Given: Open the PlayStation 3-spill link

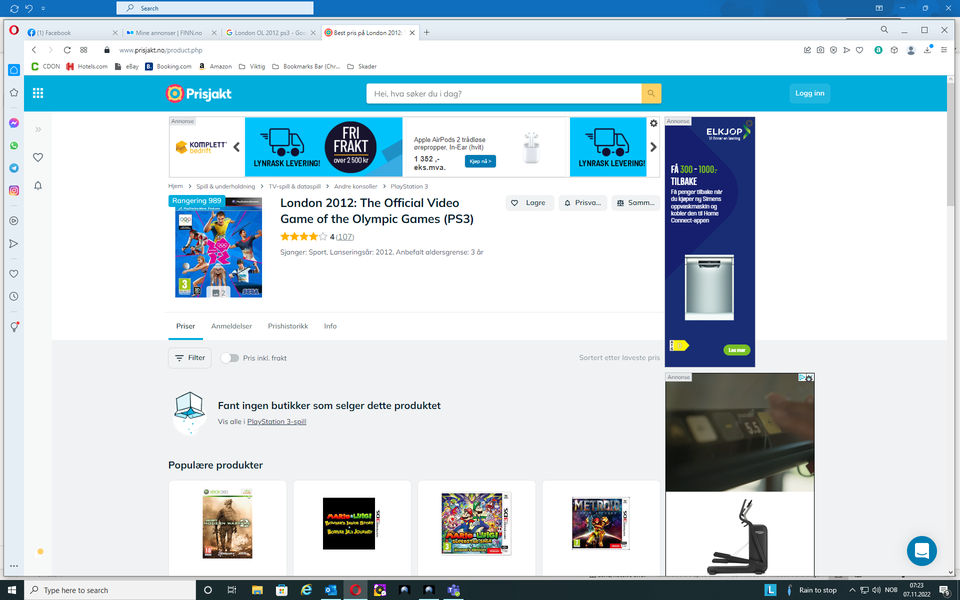Looking at the screenshot, I should (276, 422).
